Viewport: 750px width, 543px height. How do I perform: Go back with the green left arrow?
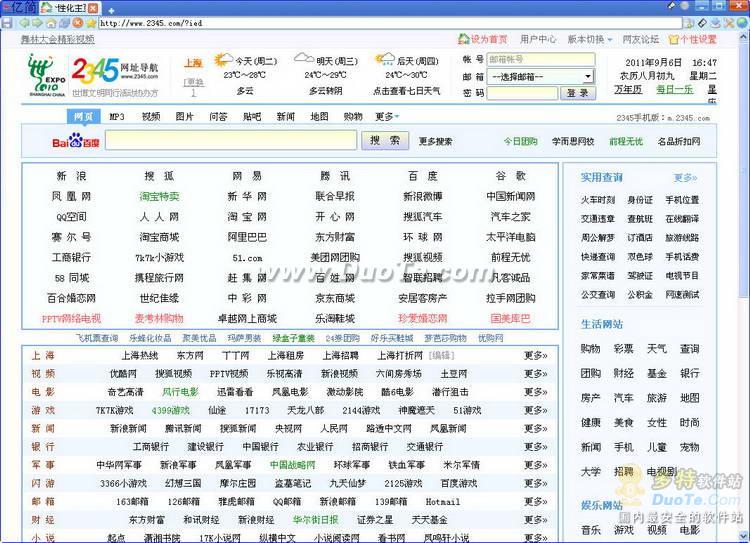(x=24, y=23)
